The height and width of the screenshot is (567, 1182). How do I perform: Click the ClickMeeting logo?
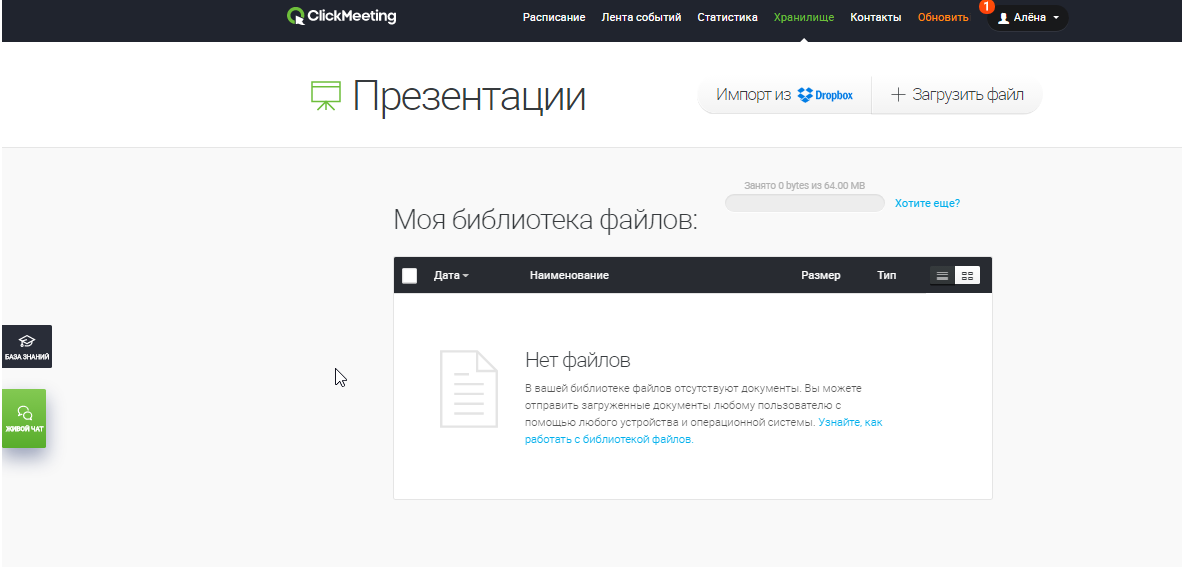pos(341,16)
